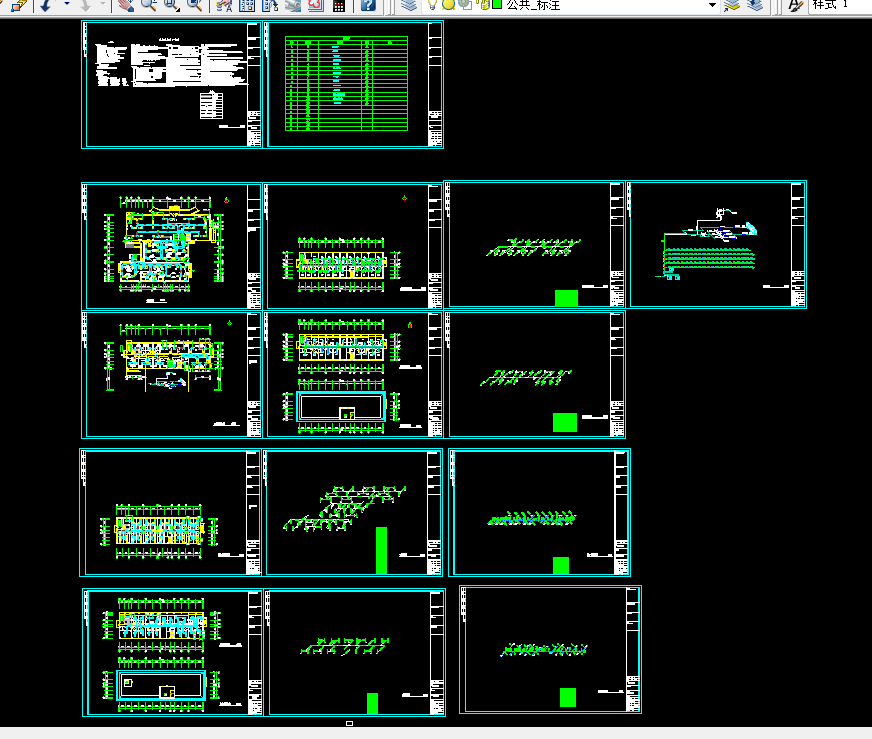Open the Redo history dropdown arrow

(x=102, y=4)
